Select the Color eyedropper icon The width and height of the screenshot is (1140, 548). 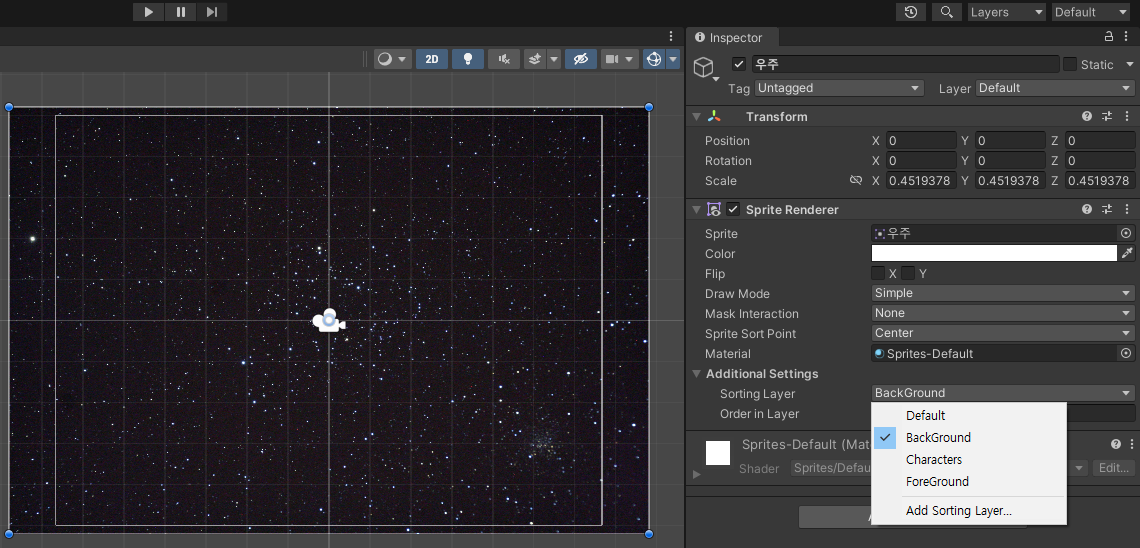[1127, 254]
